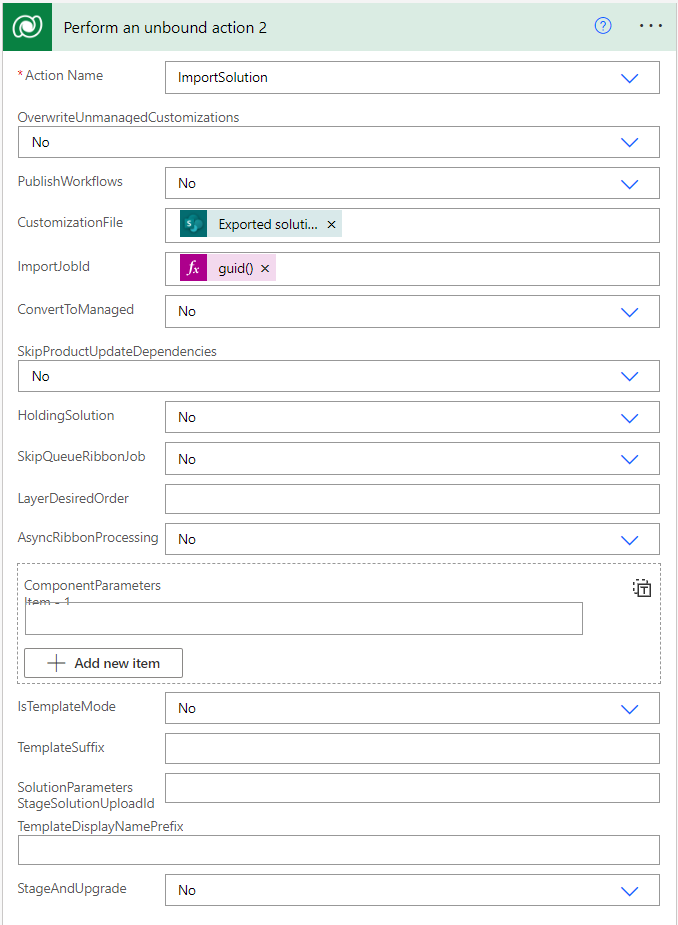Click the fx expression icon on guid() token
Screen dimensions: 678x925
click(194, 269)
